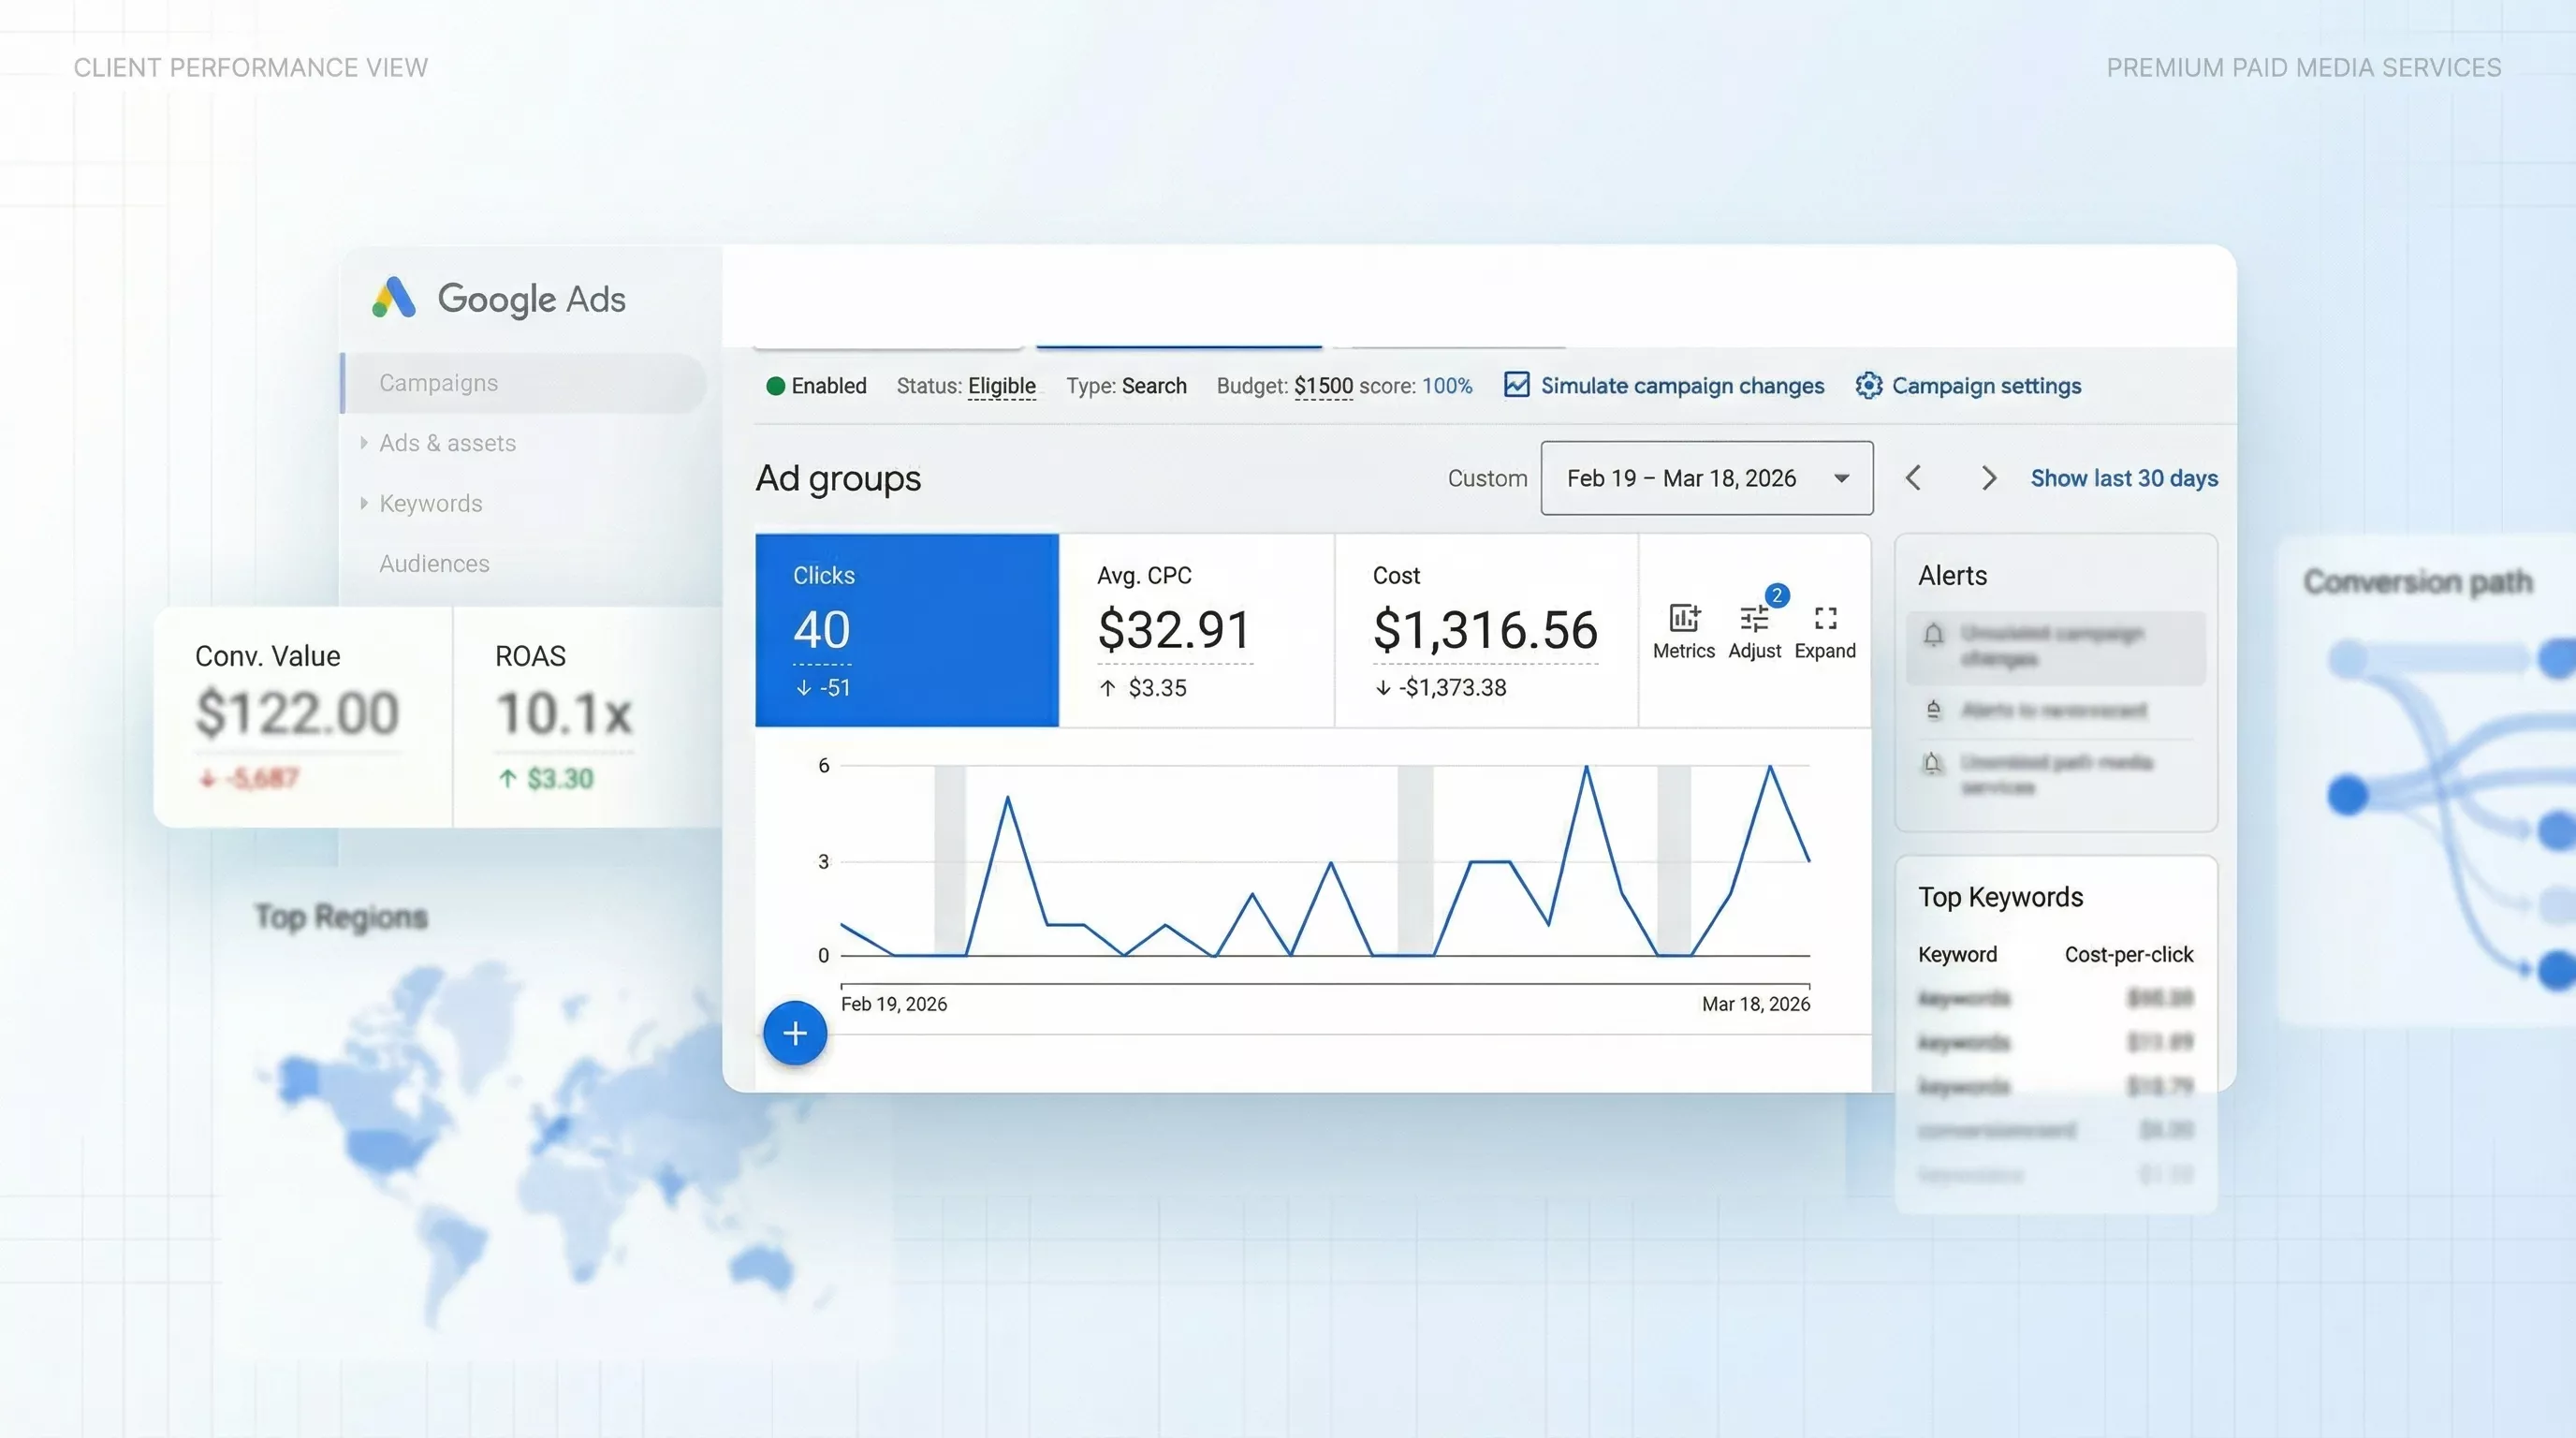Click the Budget $1500 link
Image resolution: width=2576 pixels, height=1438 pixels.
(x=1322, y=386)
